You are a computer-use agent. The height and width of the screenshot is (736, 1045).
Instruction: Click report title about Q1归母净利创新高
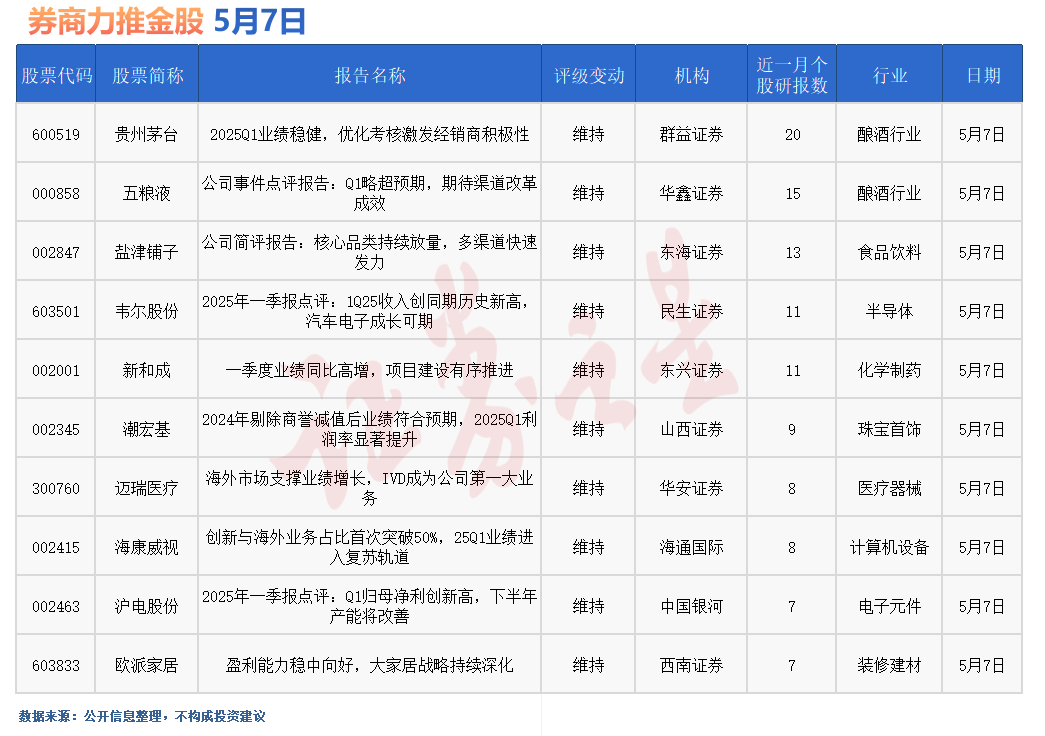[x=370, y=606]
